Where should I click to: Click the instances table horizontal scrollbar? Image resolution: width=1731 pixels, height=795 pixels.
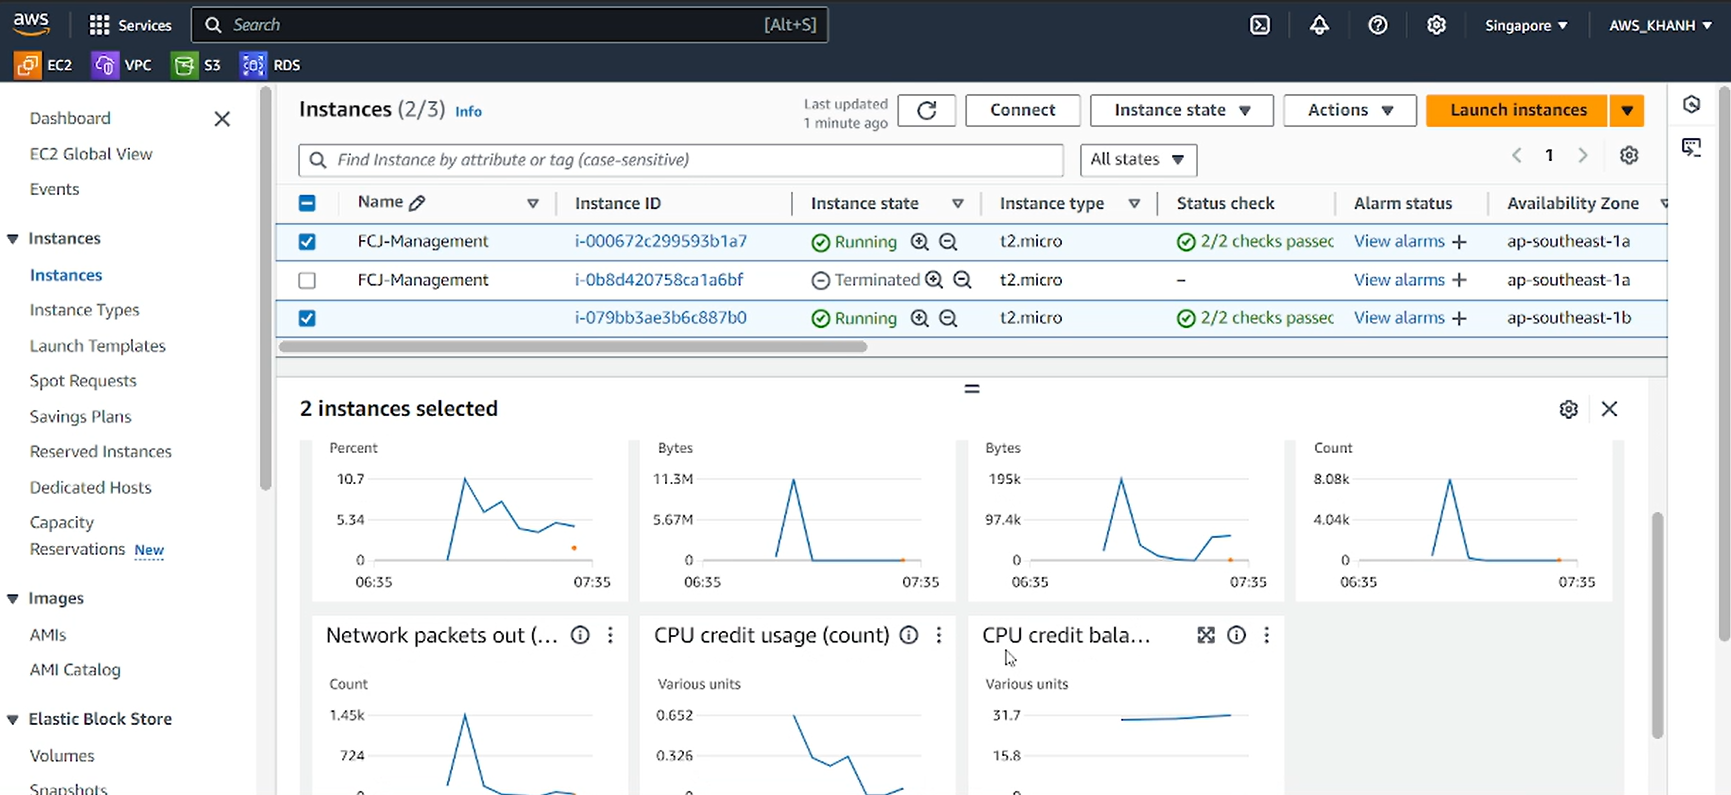(572, 347)
